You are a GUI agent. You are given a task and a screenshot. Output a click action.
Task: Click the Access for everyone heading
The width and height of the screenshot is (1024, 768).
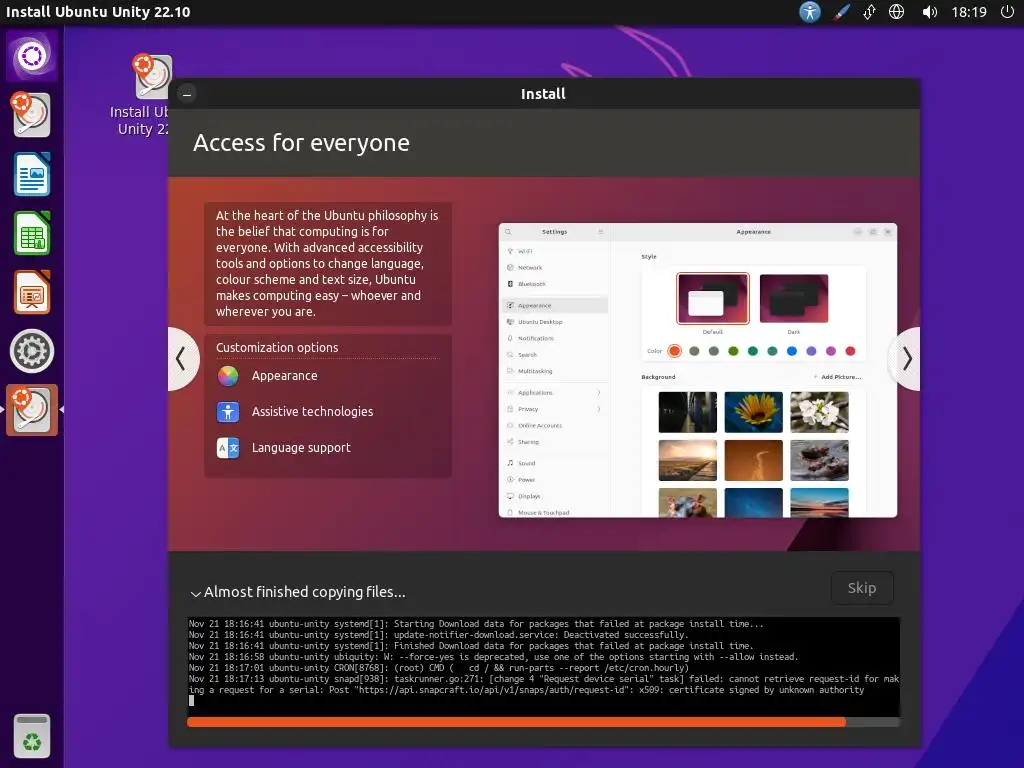tap(301, 143)
